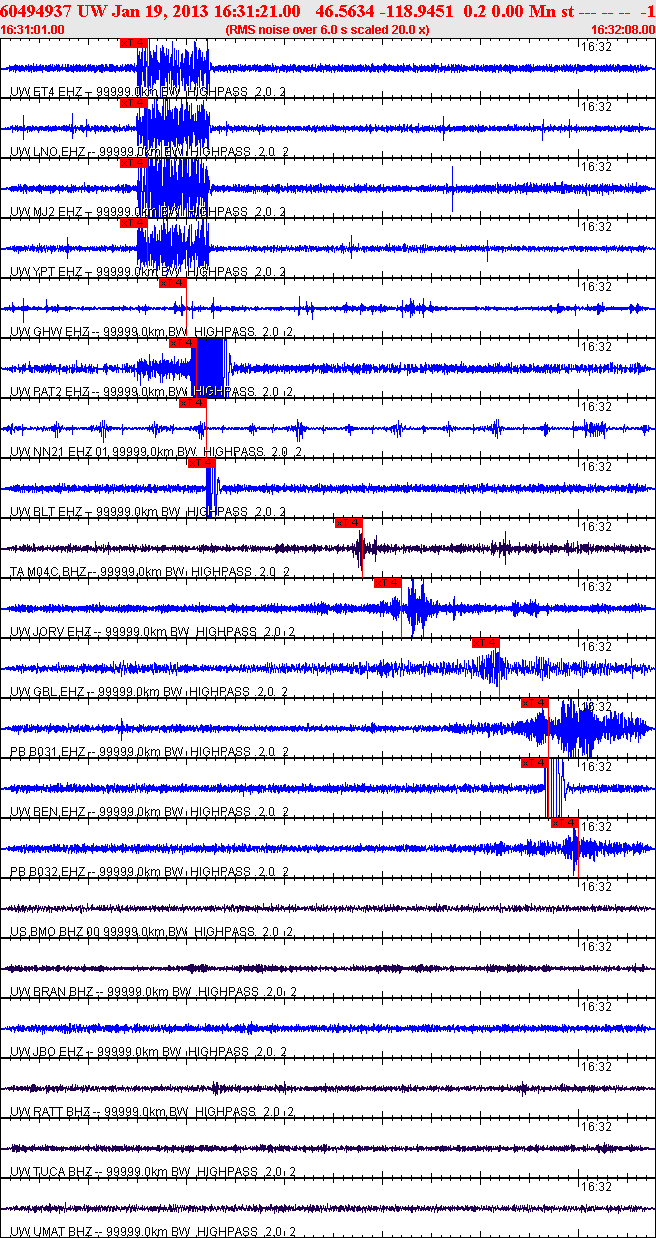Screen dimensions: 656x1238
Task: Click the clipped waveform block on the UW PAT2 trace
Action: tap(211, 368)
